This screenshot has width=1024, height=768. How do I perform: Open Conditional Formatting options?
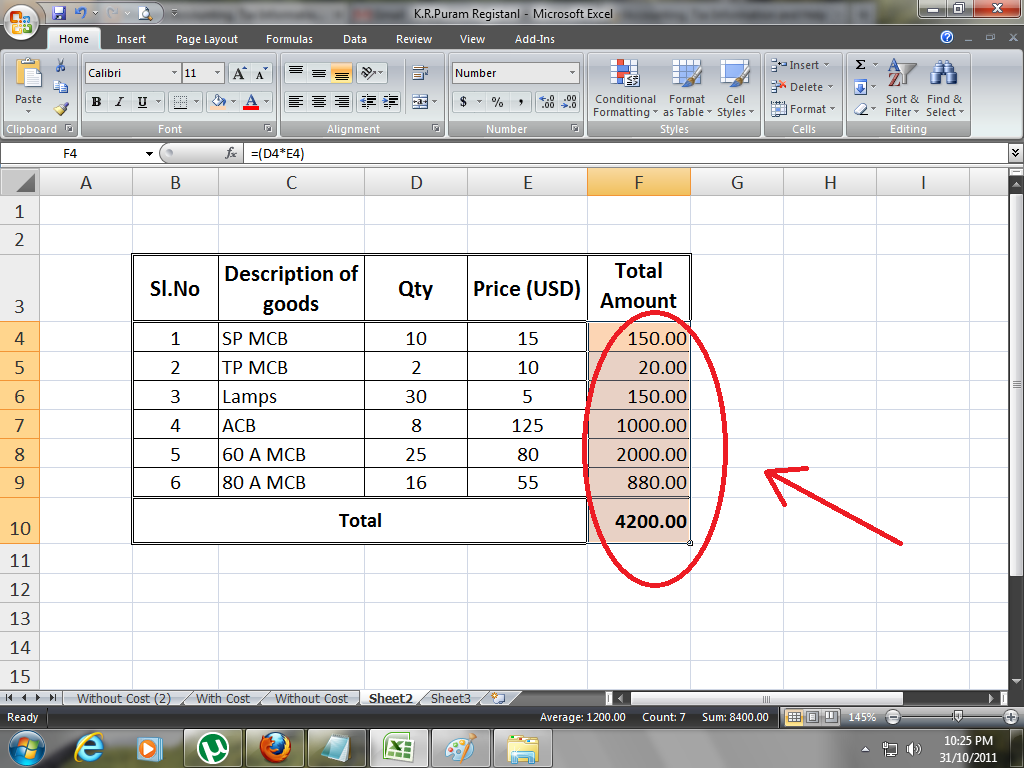click(x=624, y=88)
